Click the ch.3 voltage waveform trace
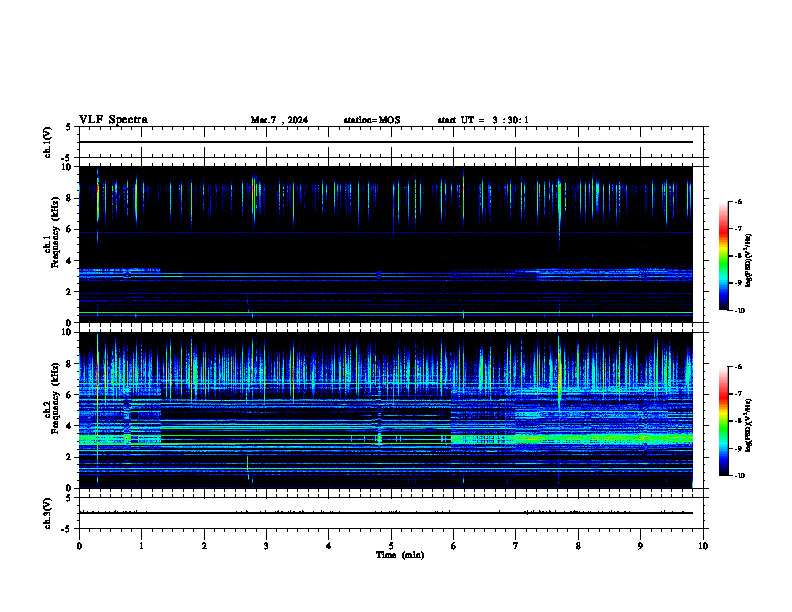792x612 pixels. coord(386,513)
